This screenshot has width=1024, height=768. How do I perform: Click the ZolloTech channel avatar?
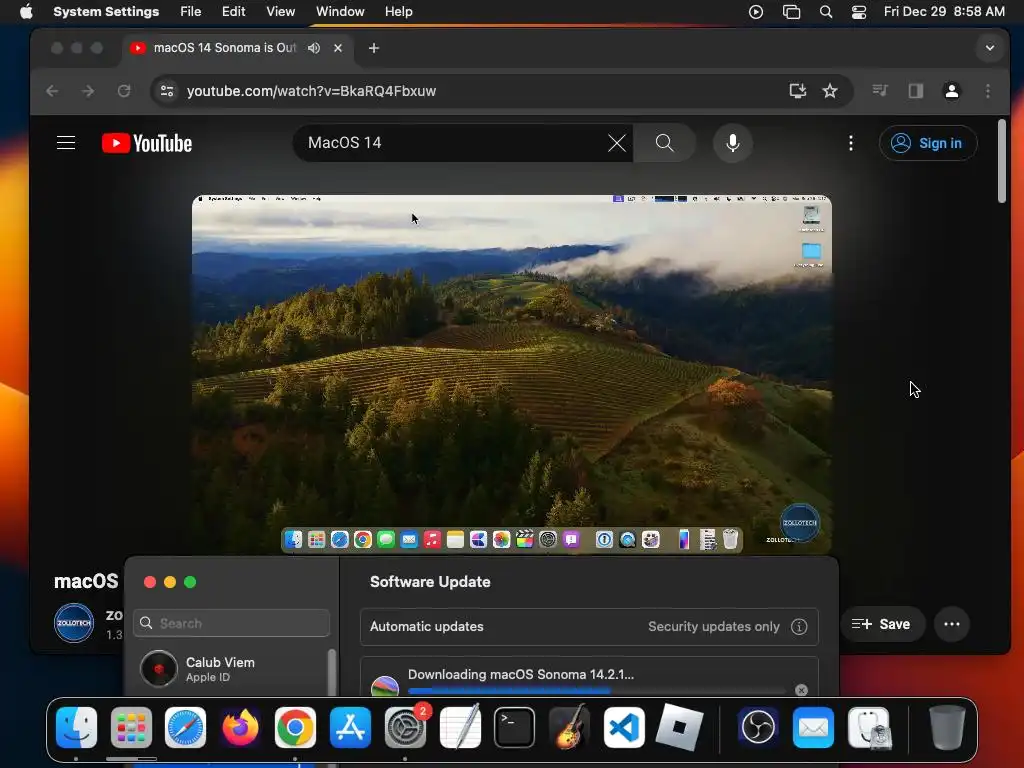click(74, 622)
